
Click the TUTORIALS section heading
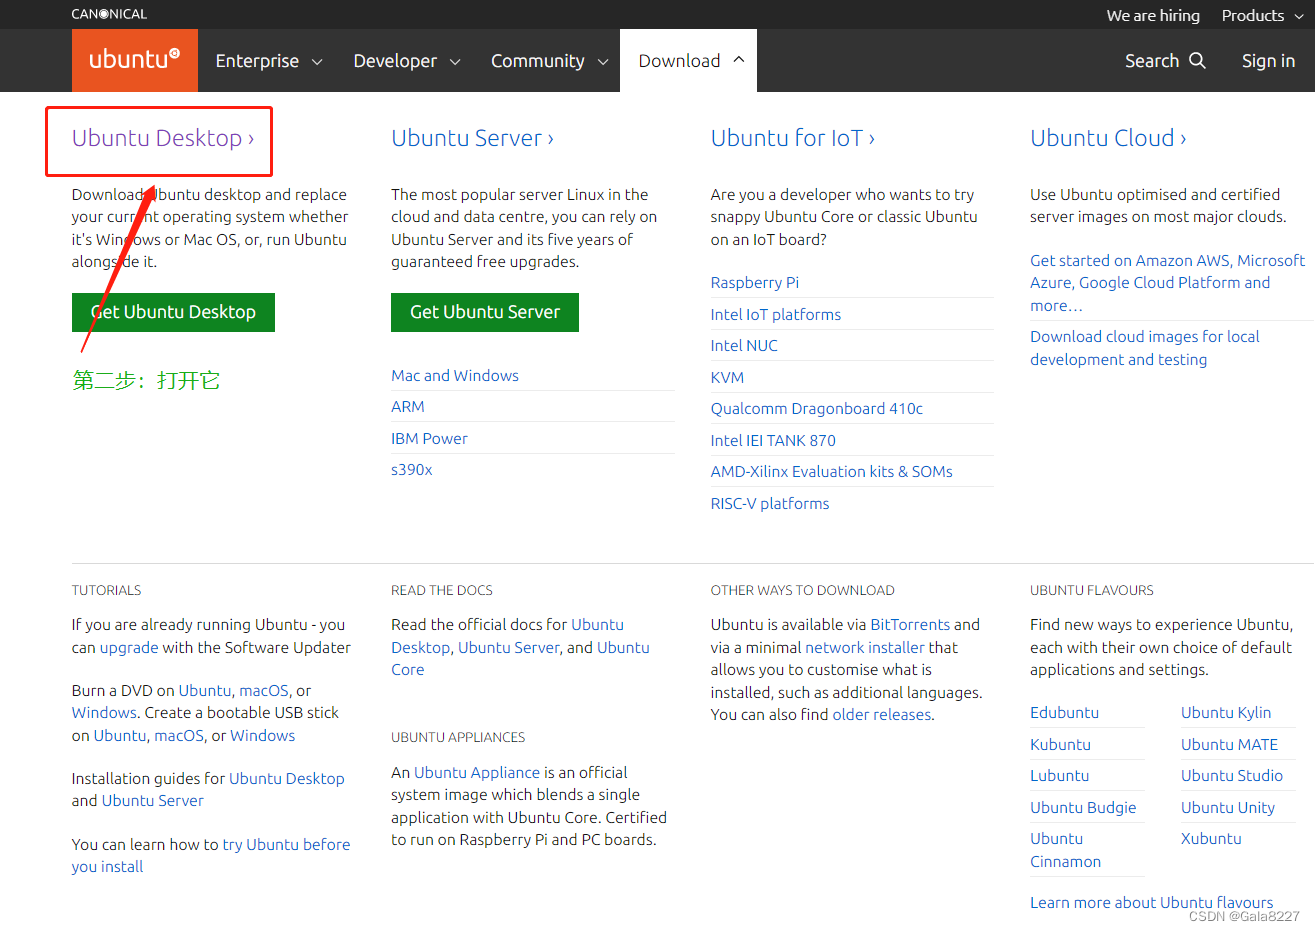tap(106, 590)
